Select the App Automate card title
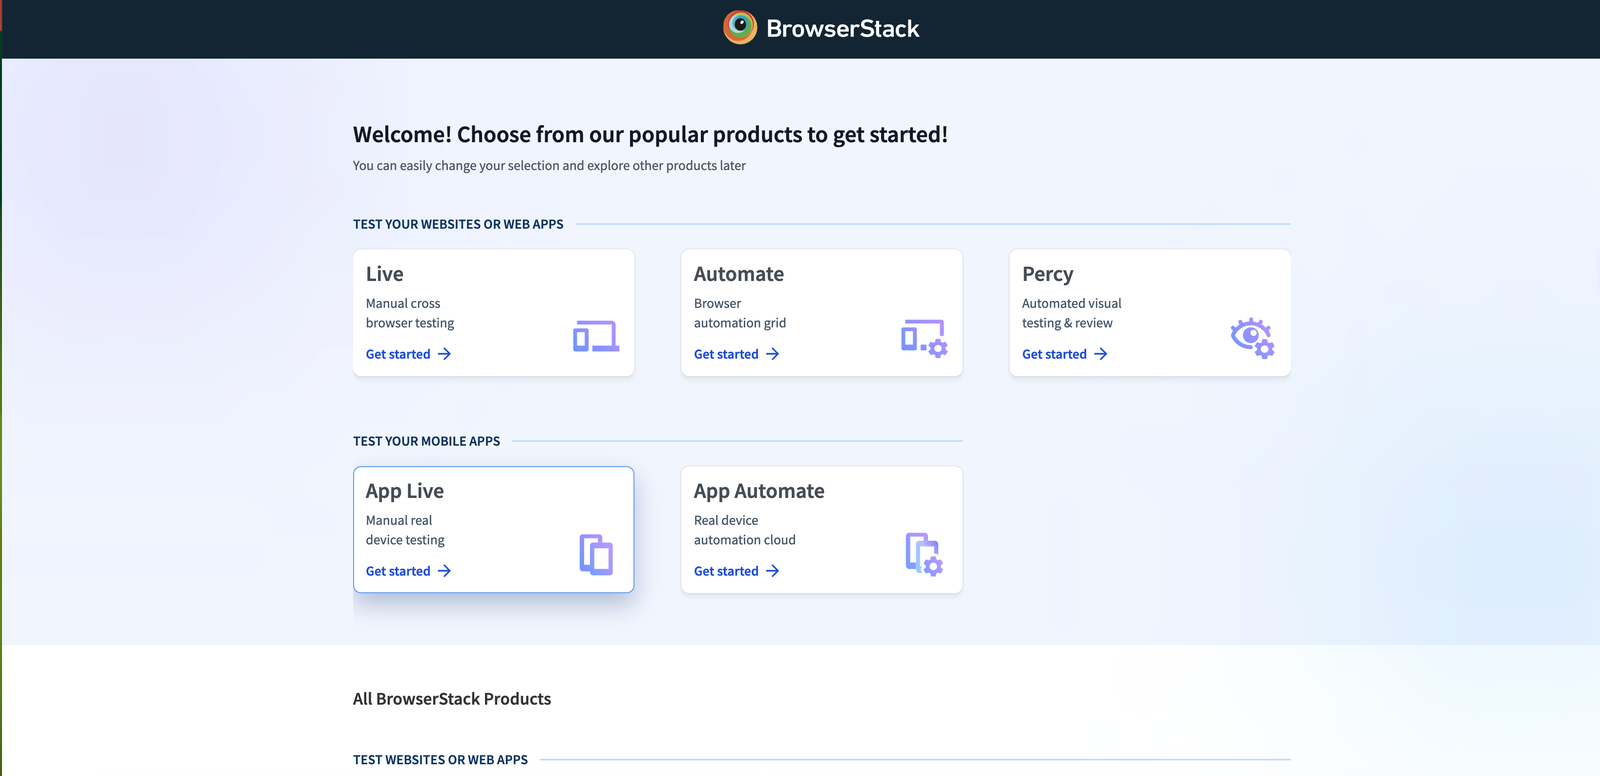Screen dimensions: 1600x776 [x=759, y=491]
